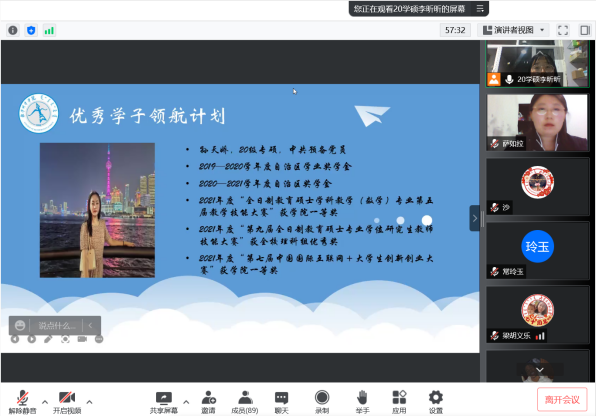Open the 邀请 invite icon
This screenshot has height=417, width=597.
coord(208,402)
